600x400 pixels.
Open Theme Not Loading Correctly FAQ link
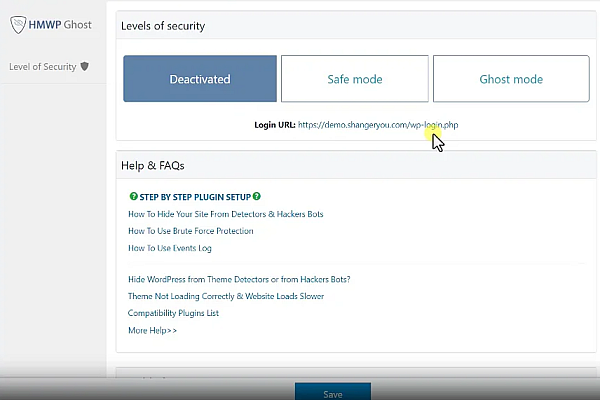(226, 296)
